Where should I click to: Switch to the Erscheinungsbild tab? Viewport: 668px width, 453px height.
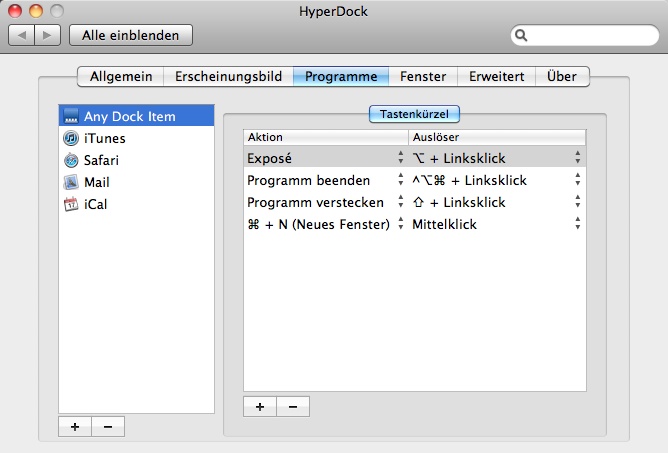(x=228, y=76)
